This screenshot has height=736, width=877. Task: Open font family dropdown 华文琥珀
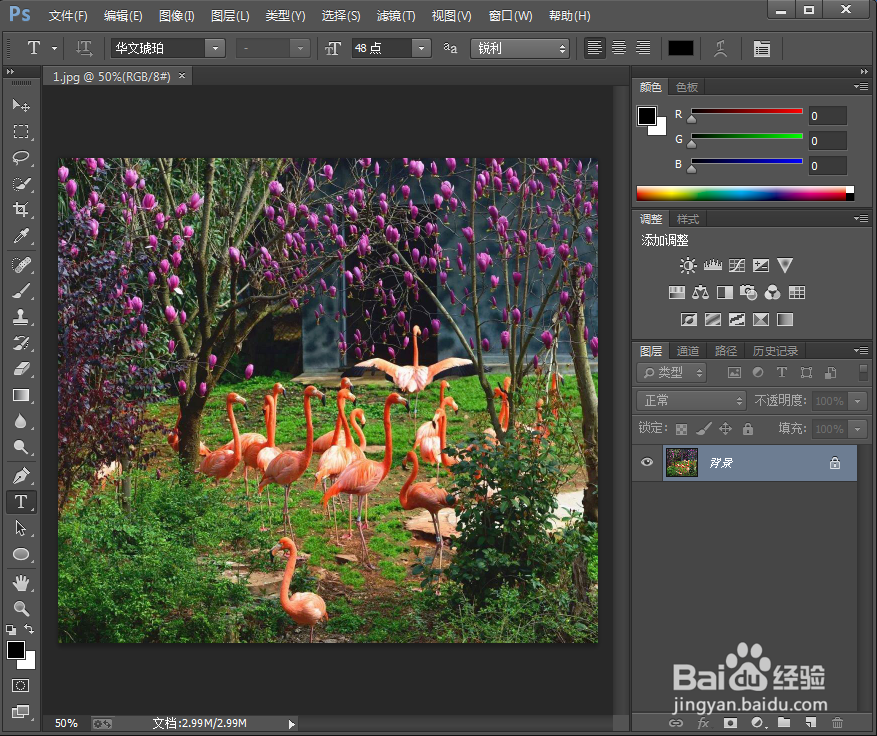(x=215, y=49)
